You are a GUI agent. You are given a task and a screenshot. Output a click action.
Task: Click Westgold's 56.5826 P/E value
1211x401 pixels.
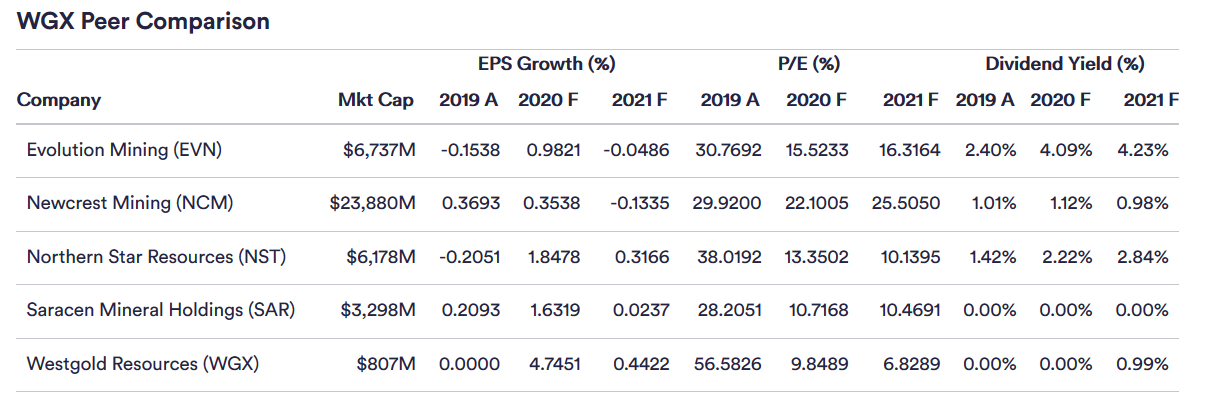[x=727, y=364]
